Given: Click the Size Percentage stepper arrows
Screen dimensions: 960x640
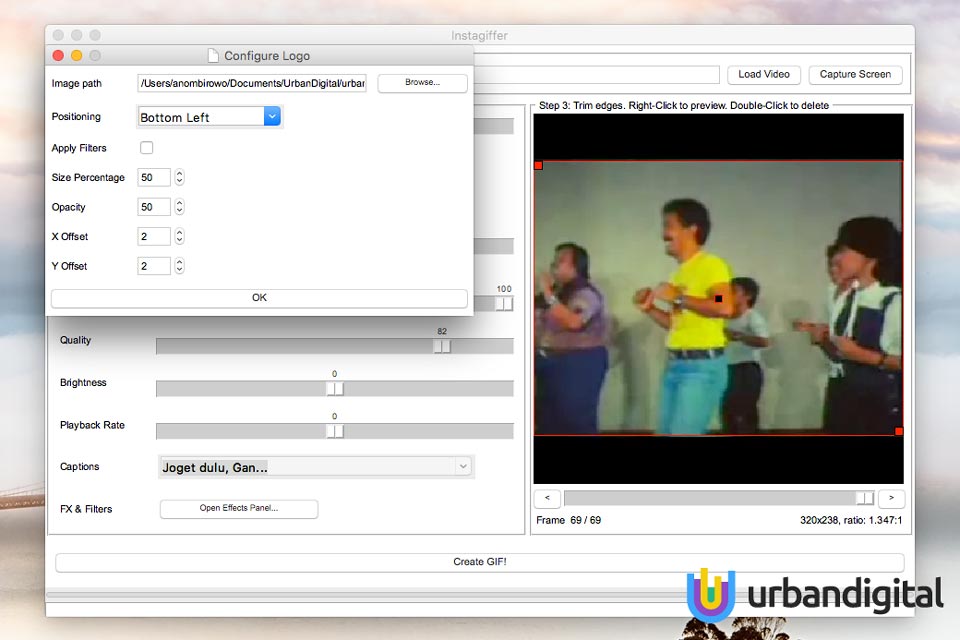Looking at the screenshot, I should pyautogui.click(x=179, y=178).
